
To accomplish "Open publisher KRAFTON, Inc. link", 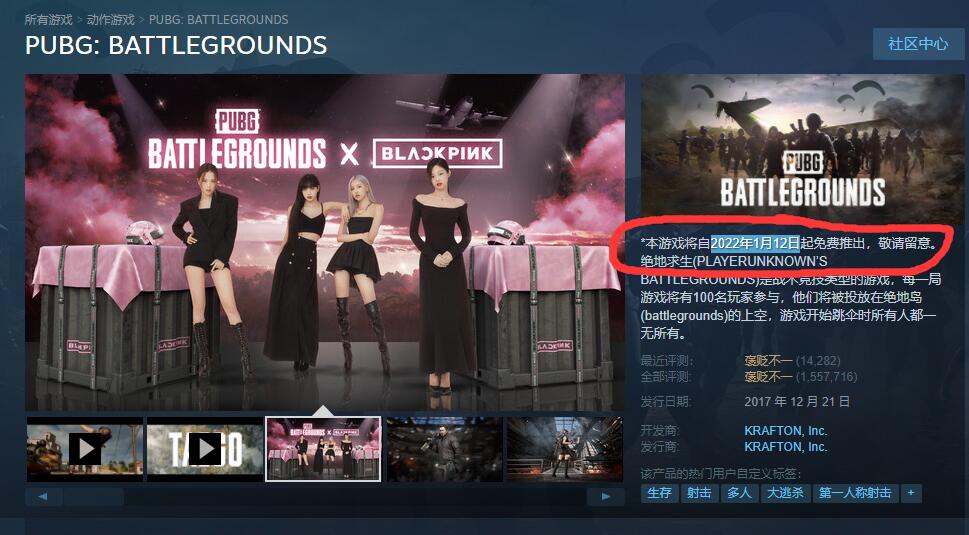I will pos(785,447).
